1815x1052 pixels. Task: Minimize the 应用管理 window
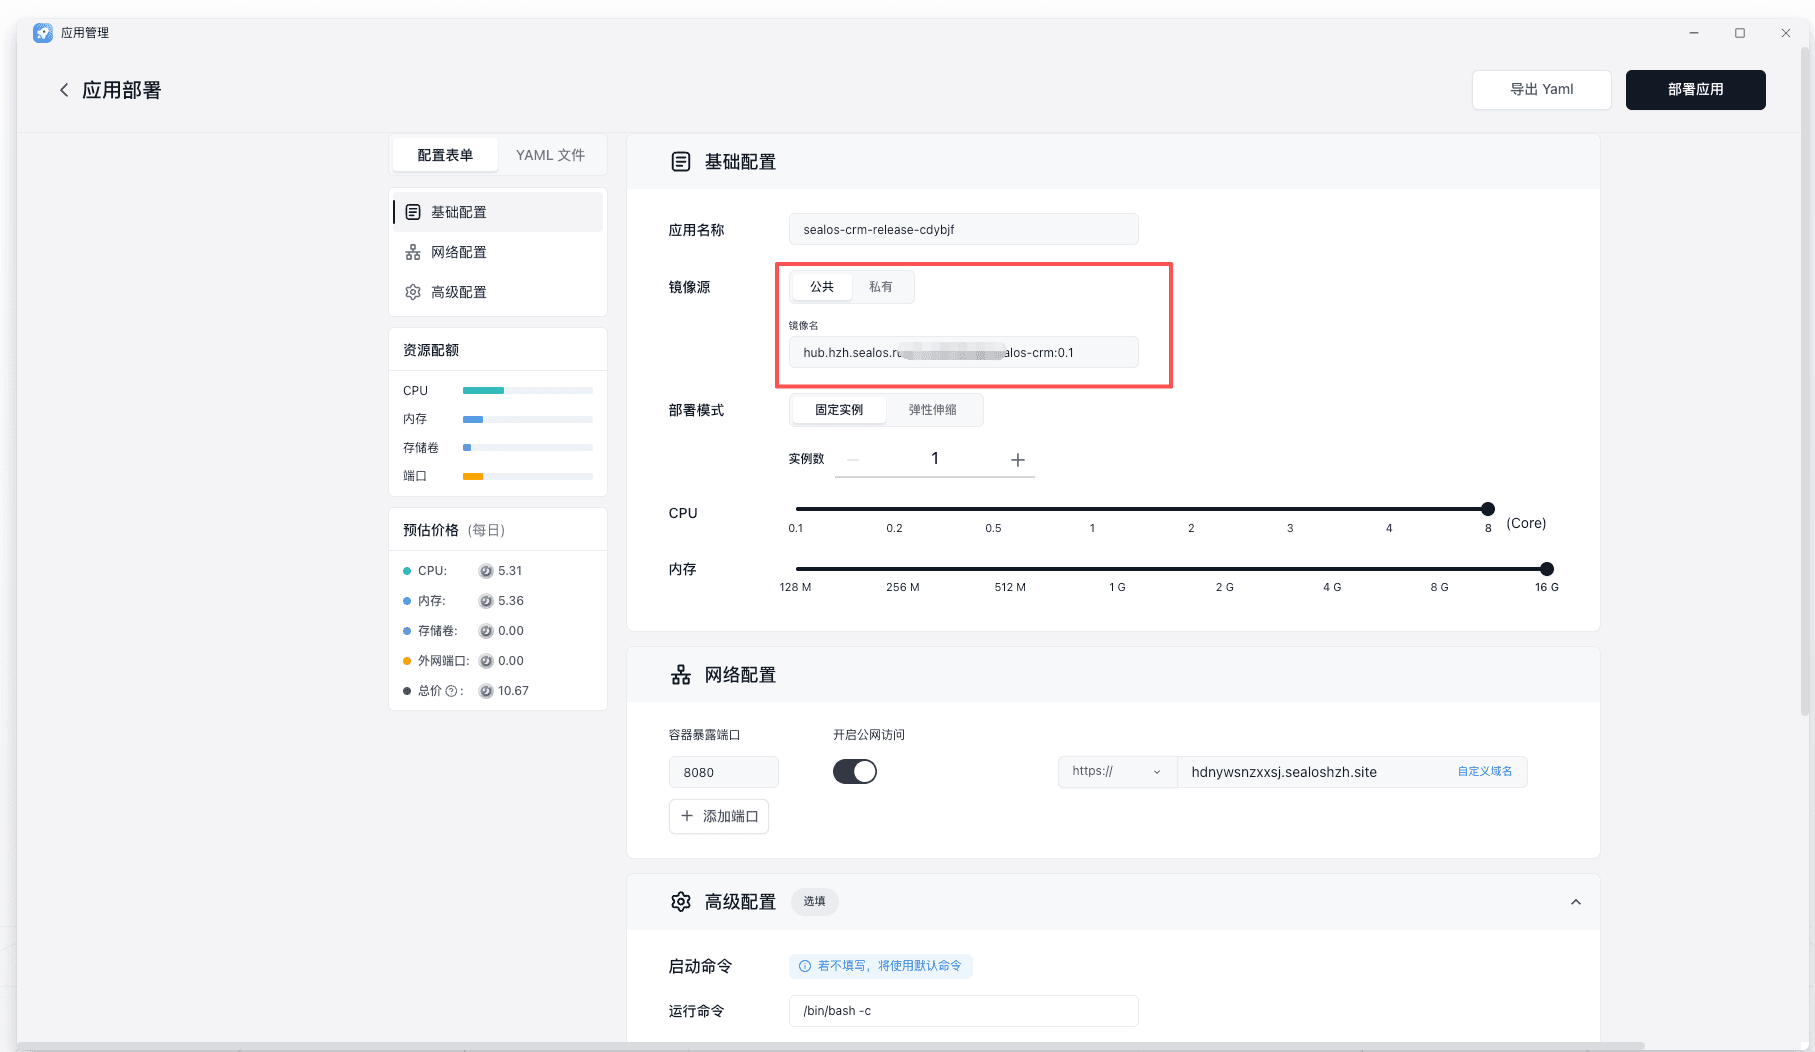coord(1694,33)
